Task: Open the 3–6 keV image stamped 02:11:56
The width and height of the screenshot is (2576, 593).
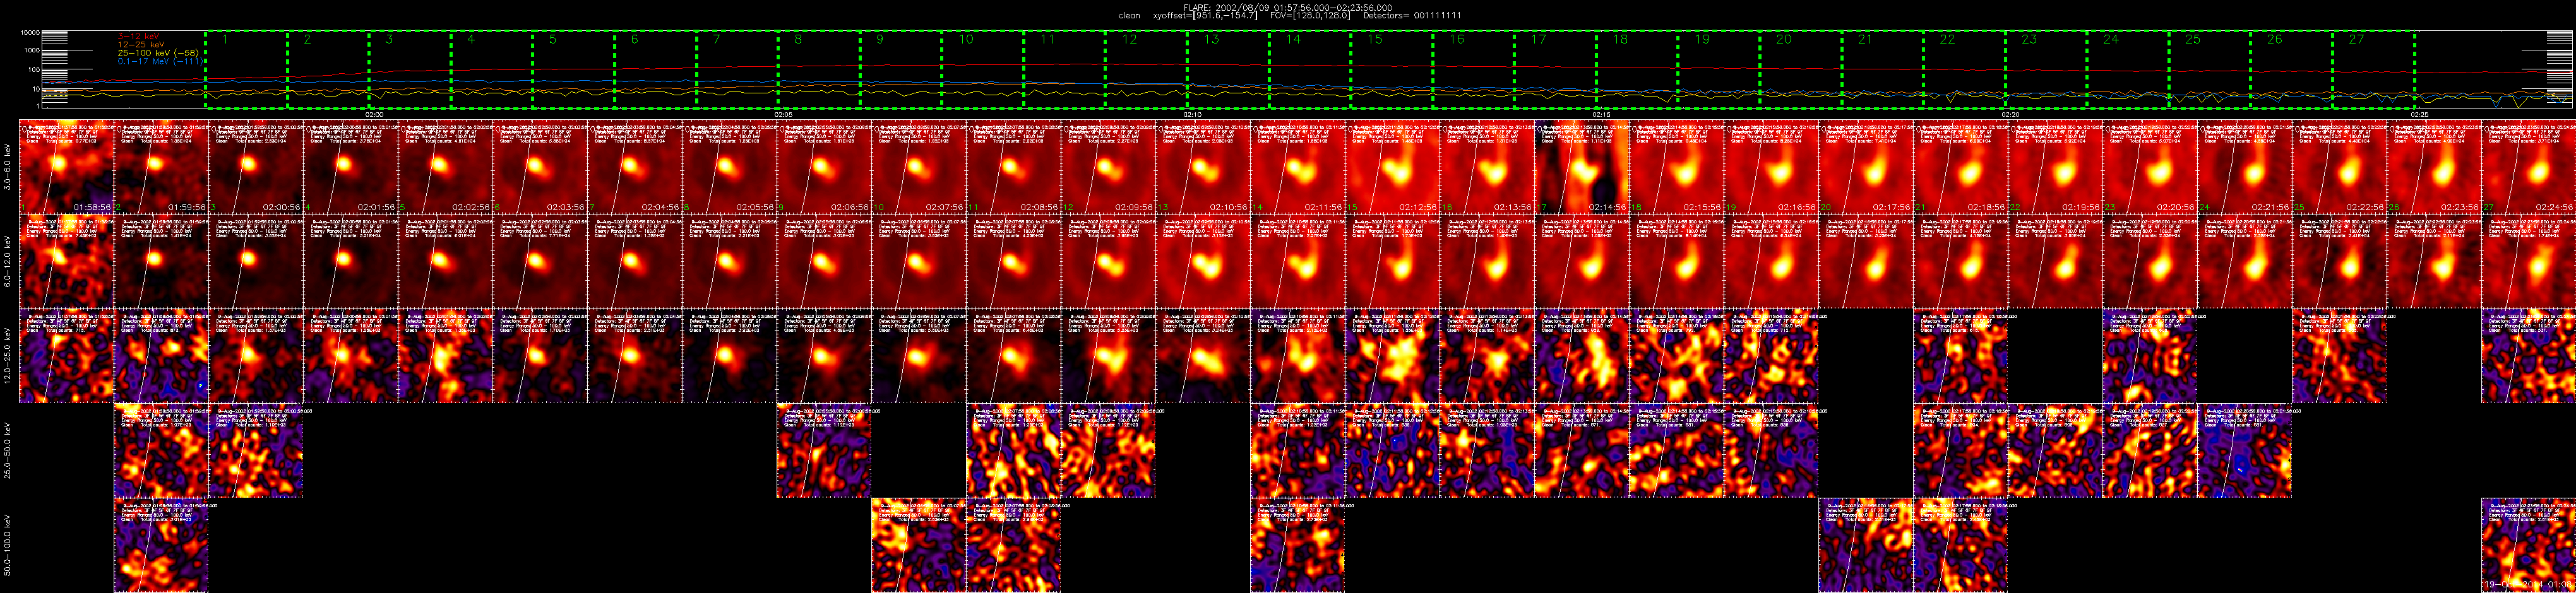Action: coord(1297,167)
